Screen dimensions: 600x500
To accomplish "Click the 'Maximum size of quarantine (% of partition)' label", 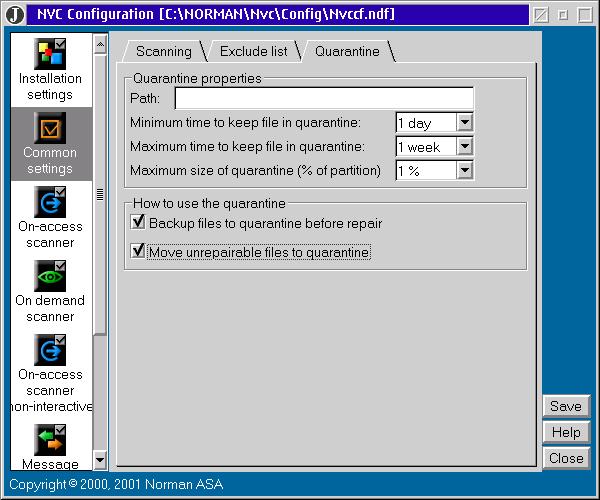I will pos(255,170).
